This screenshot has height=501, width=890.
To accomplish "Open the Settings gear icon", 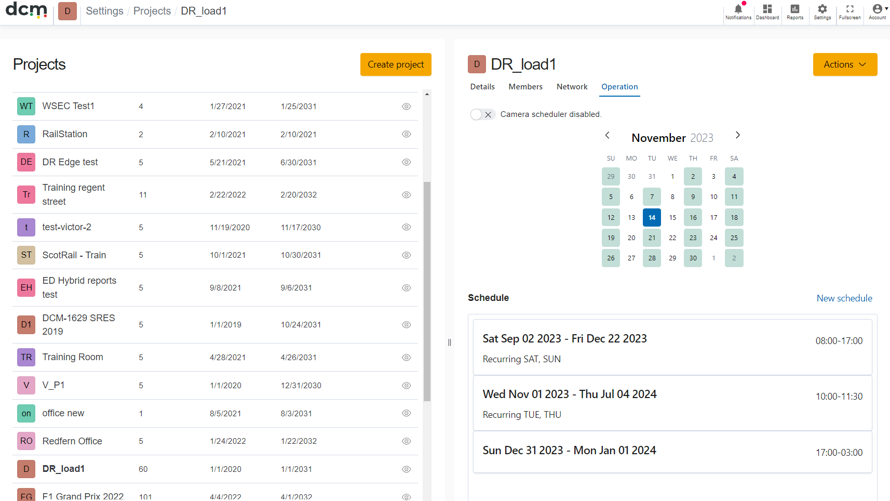I will pos(822,11).
